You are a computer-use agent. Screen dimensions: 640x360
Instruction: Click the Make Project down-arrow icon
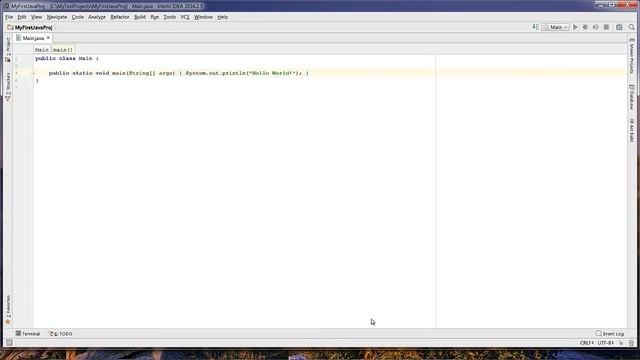coord(535,27)
